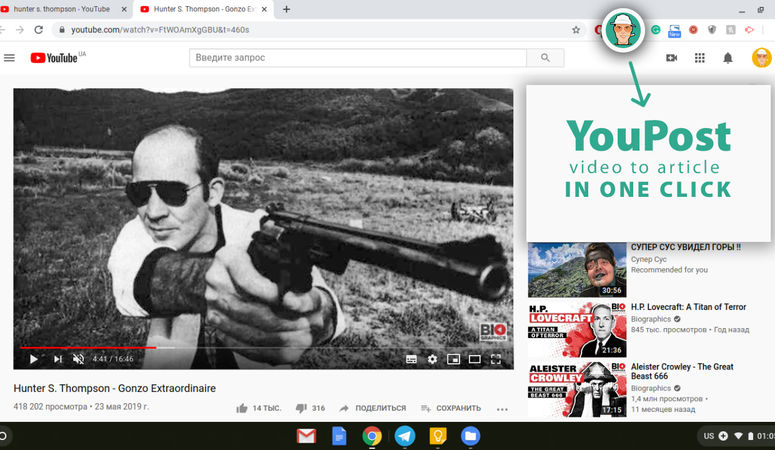
Task: Click the magnifier search button
Action: click(x=545, y=58)
